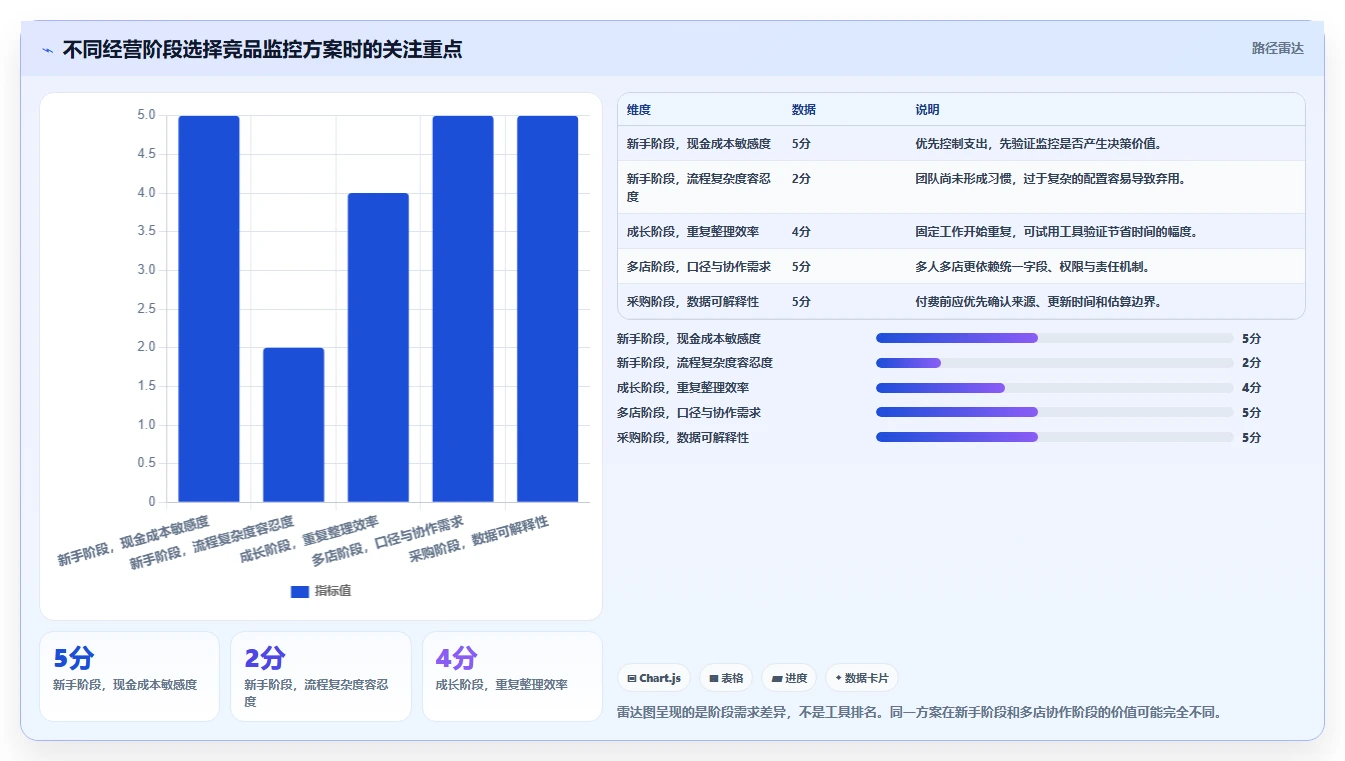Click the progress bar for 采购阶段，数据可解释性
This screenshot has height=761, width=1345.
1055,437
